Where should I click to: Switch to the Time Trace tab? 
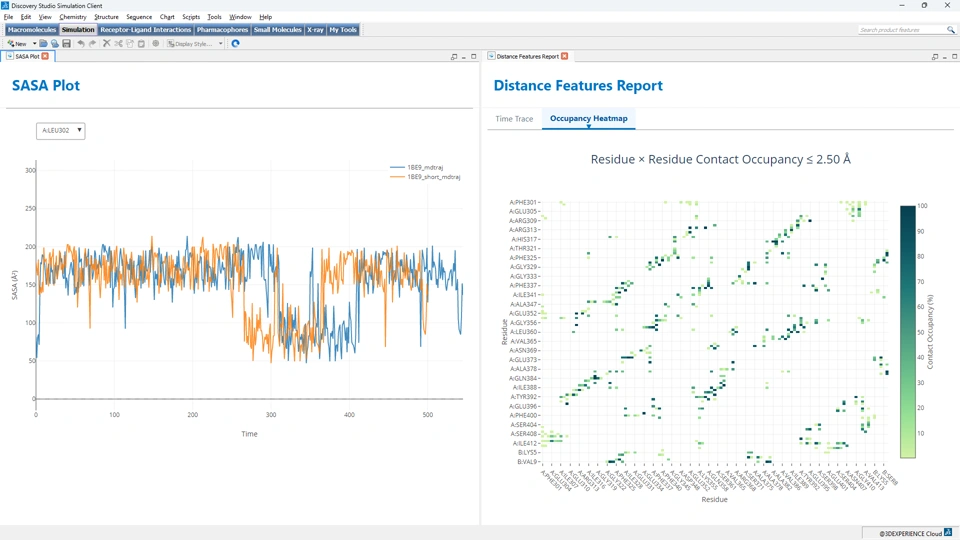(514, 119)
